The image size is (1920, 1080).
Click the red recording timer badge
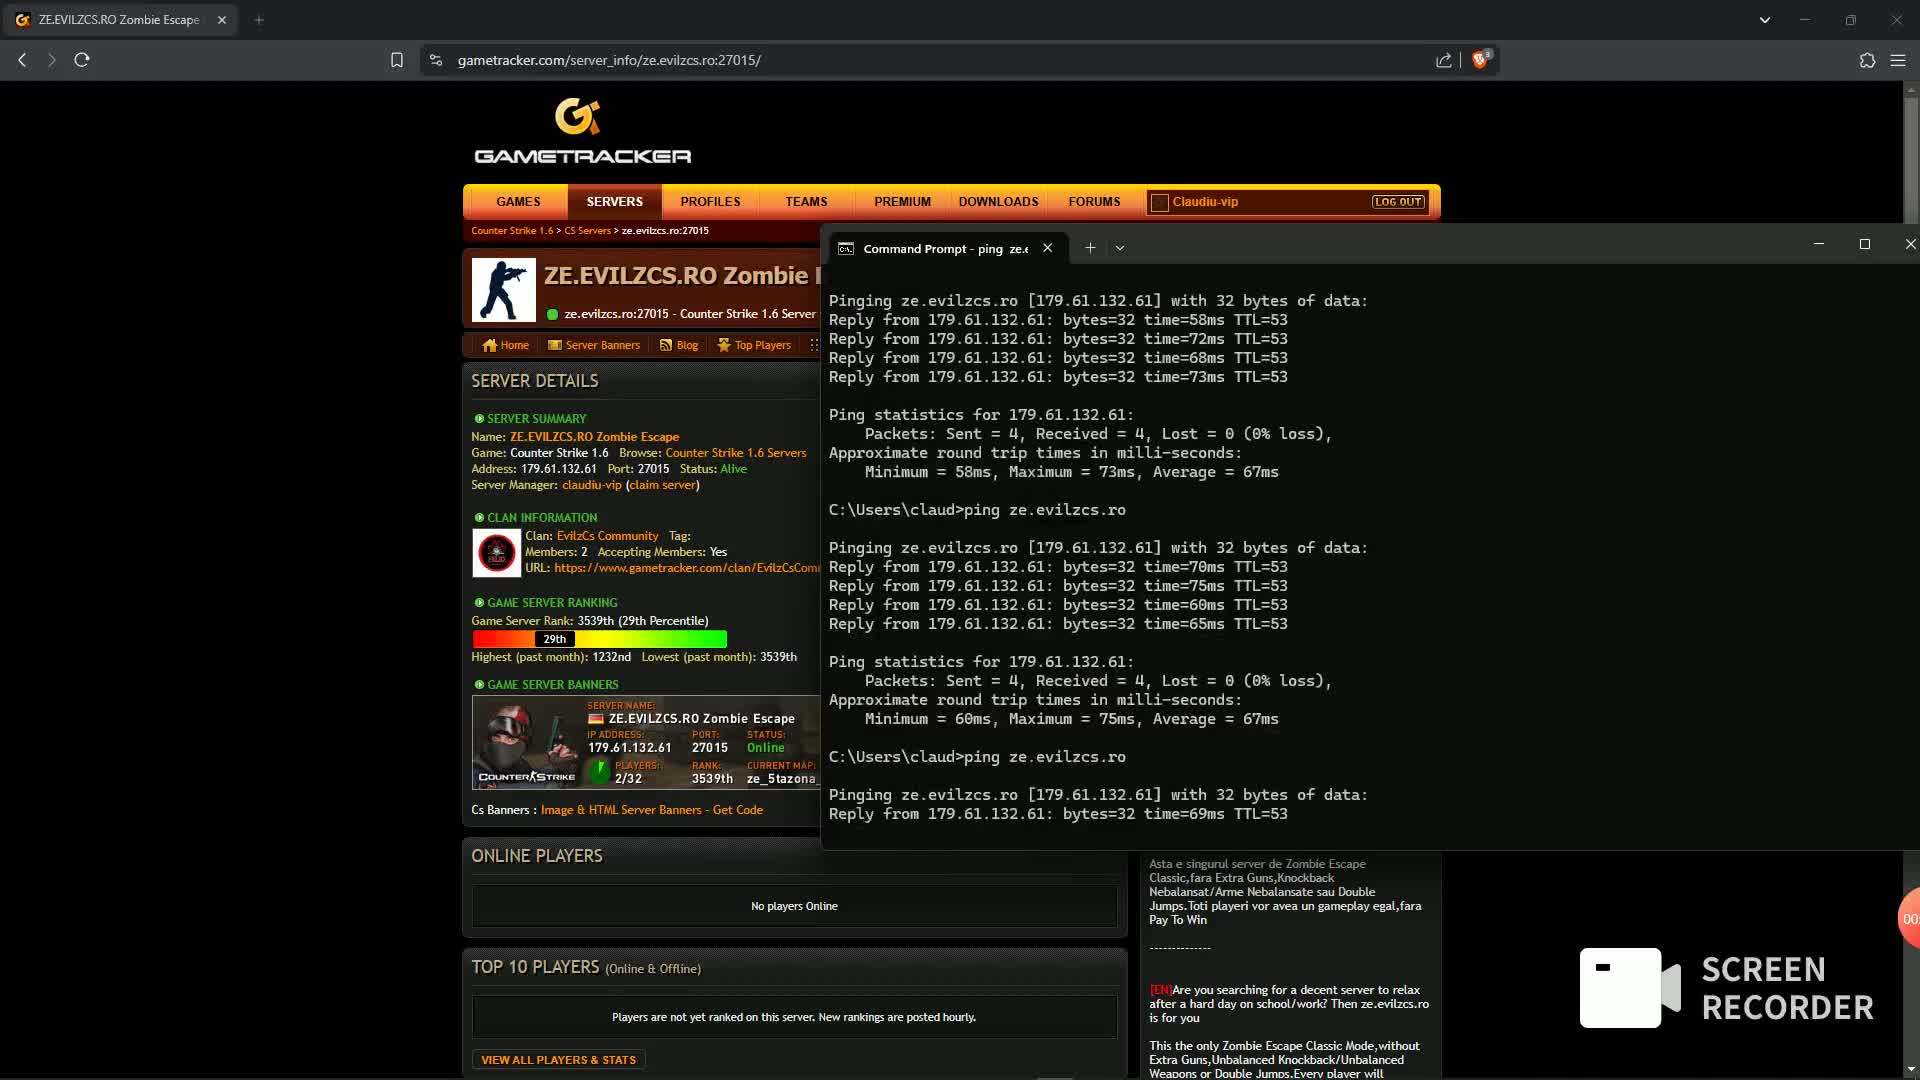1909,918
